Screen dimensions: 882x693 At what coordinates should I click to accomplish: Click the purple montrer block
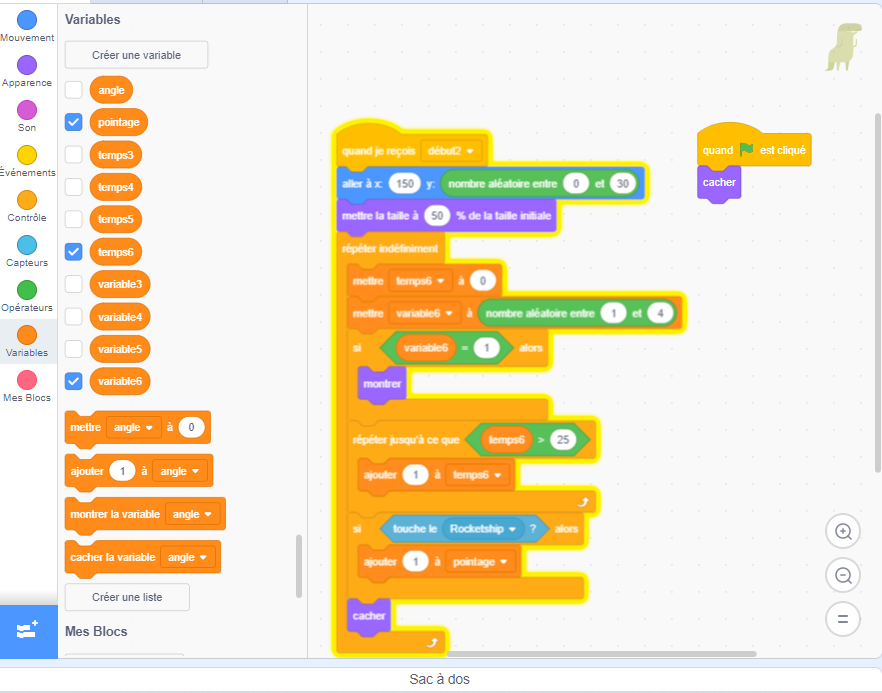(382, 384)
